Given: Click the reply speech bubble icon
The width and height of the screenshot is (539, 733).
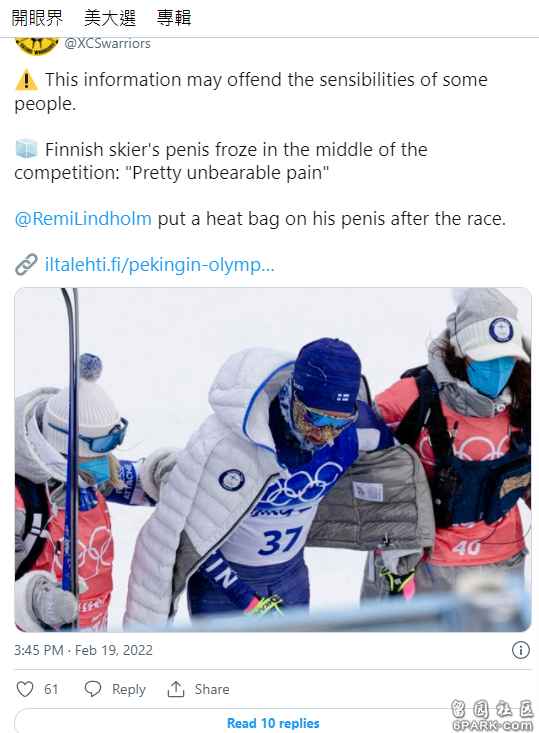Looking at the screenshot, I should (93, 689).
